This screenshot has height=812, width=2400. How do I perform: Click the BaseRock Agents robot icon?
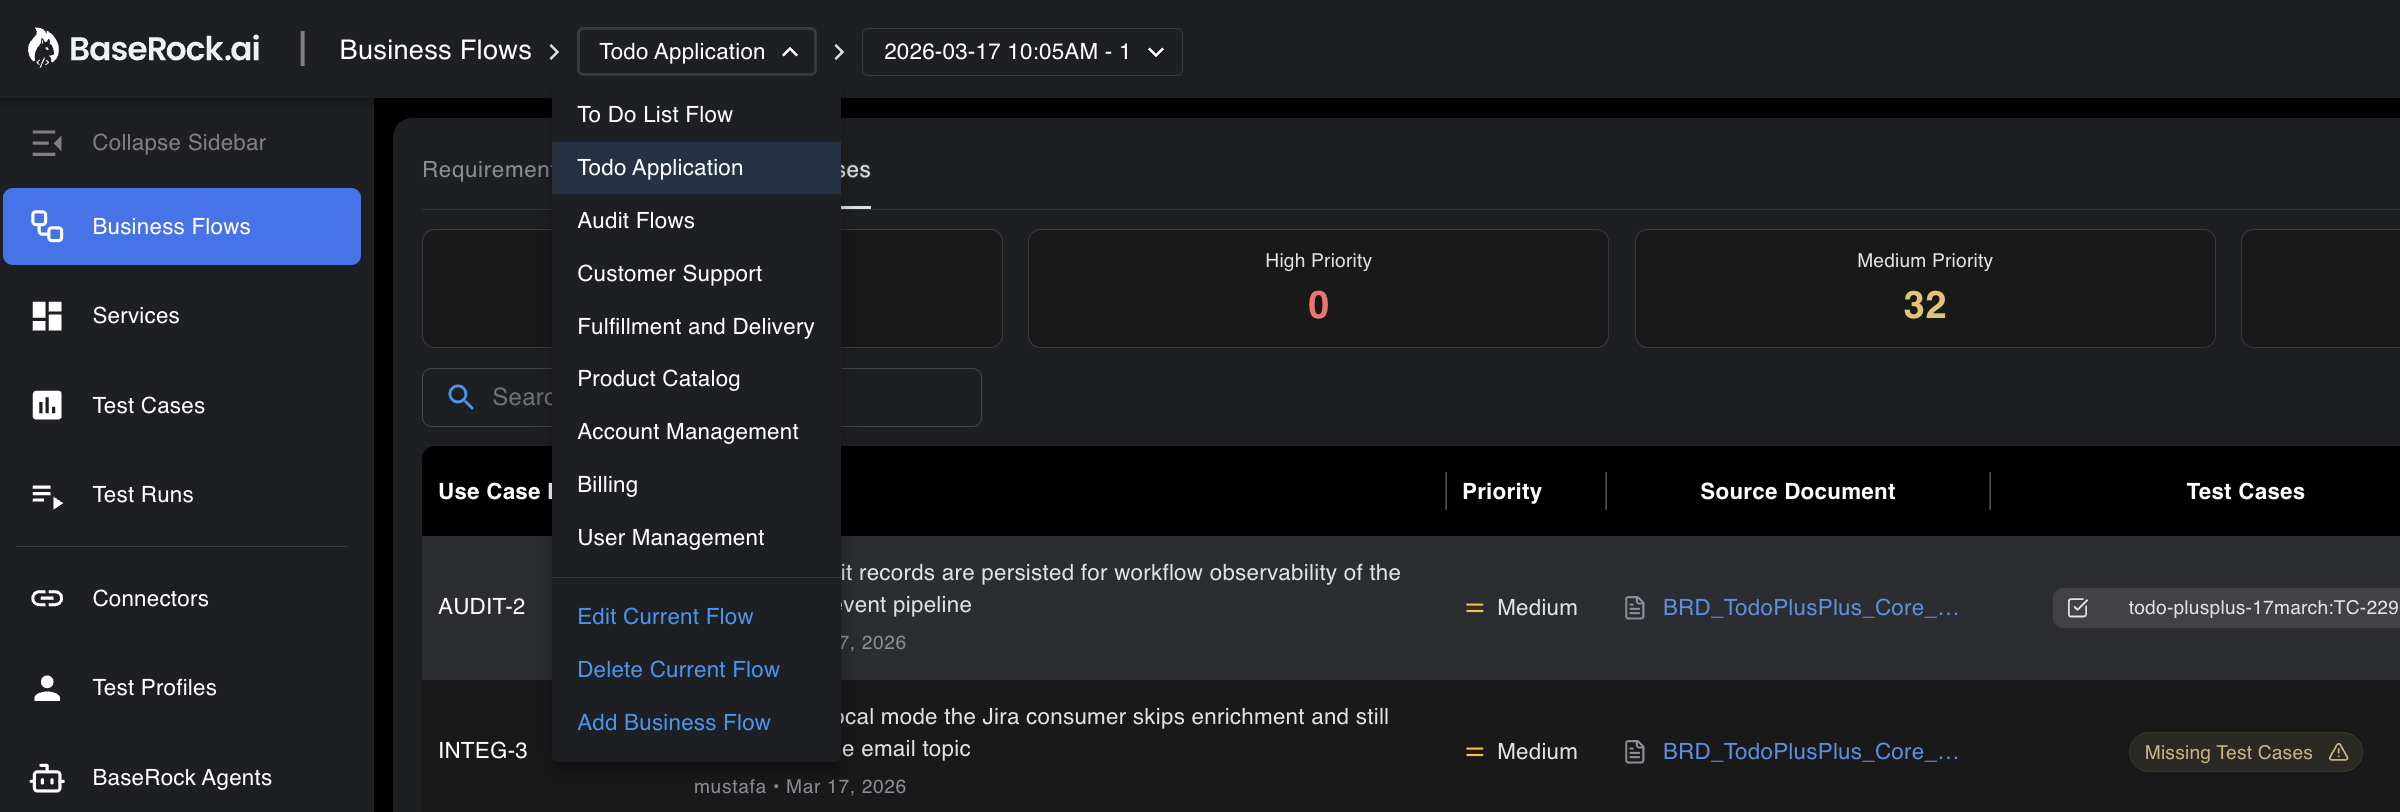[x=47, y=778]
